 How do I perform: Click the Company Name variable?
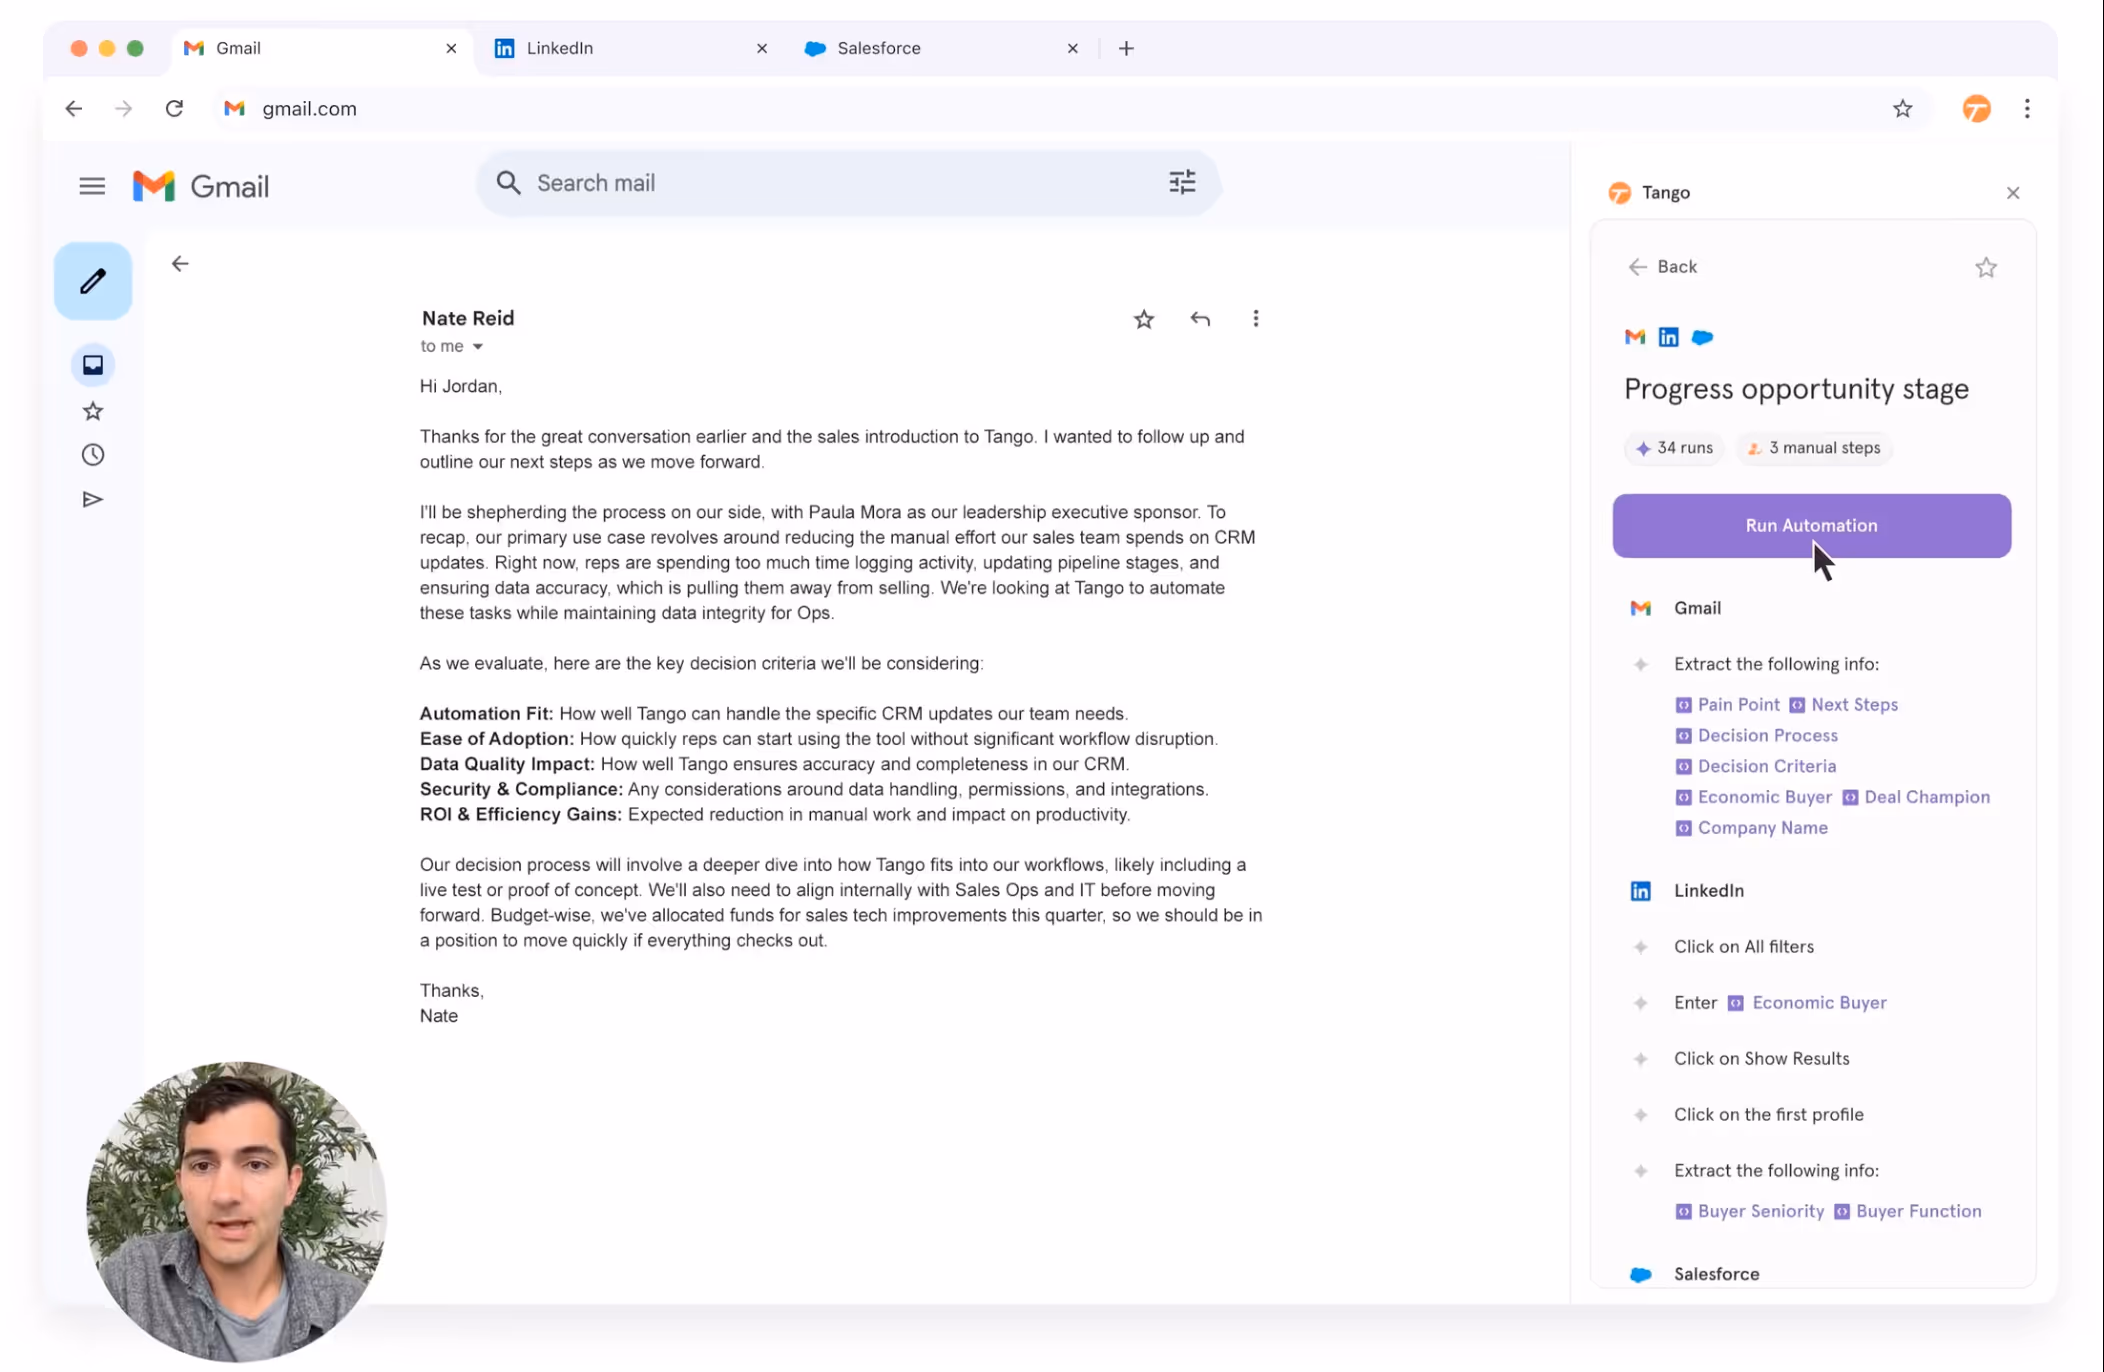tap(1752, 829)
